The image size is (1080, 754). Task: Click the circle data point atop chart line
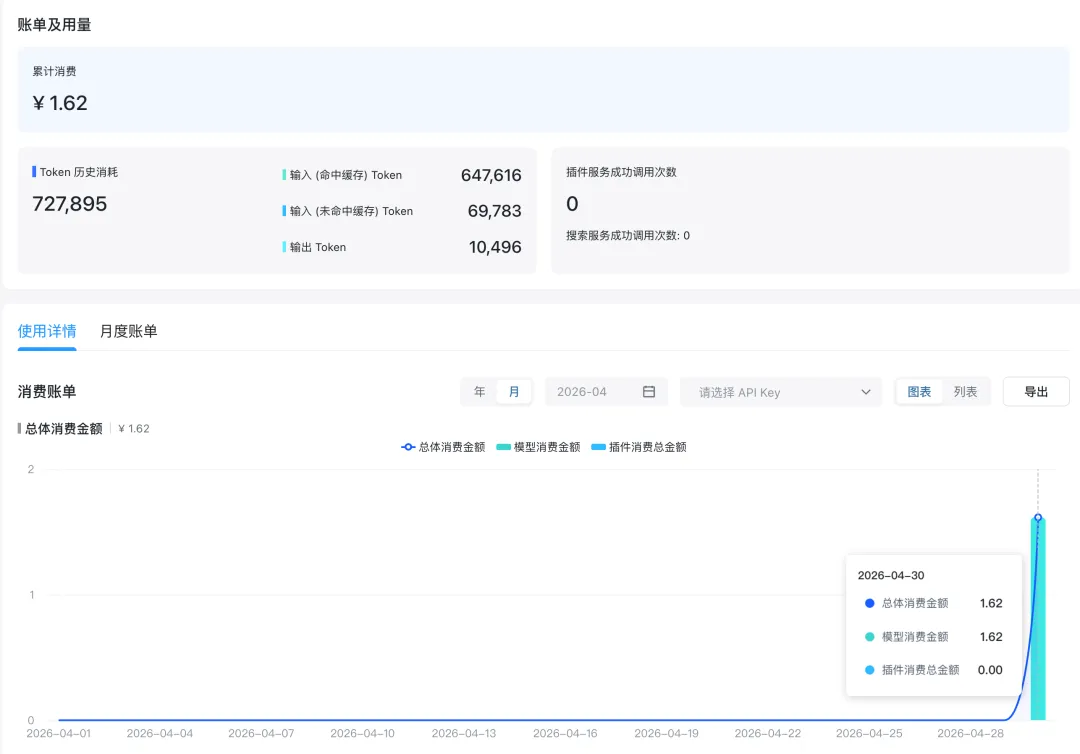(x=1038, y=517)
